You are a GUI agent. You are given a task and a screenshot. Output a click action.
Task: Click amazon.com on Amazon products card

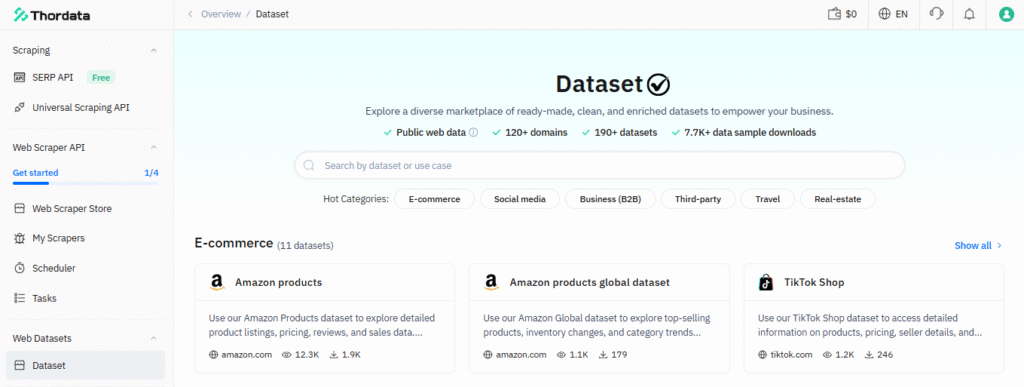(246, 355)
